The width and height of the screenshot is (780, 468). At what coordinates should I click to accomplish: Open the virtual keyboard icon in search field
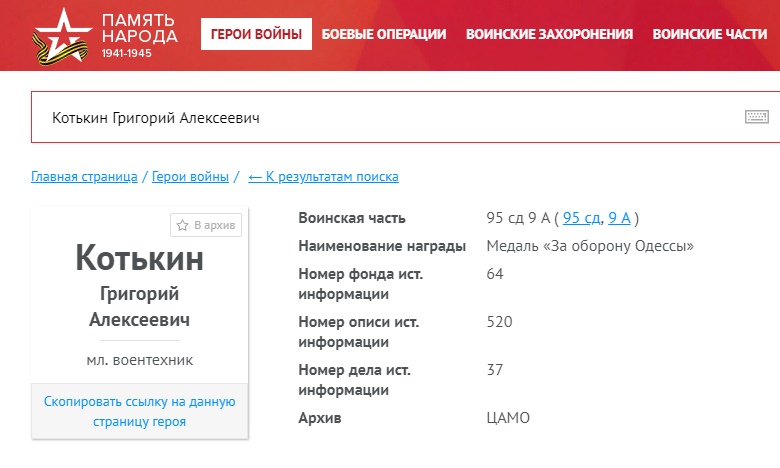point(757,117)
